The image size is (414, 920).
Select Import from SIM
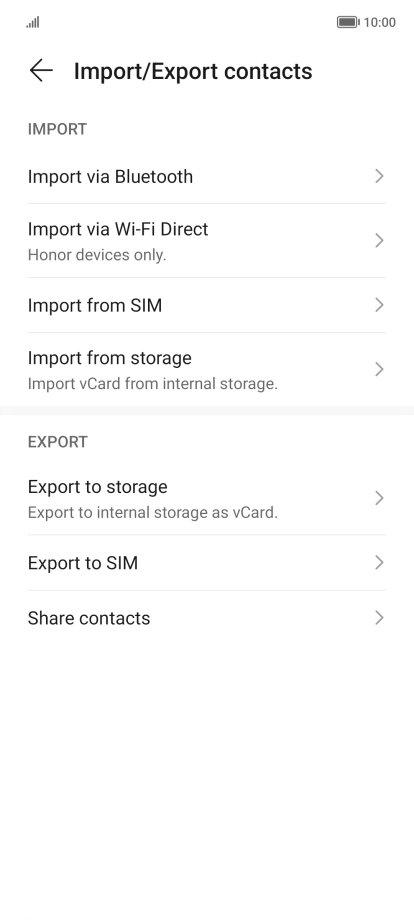pos(207,305)
